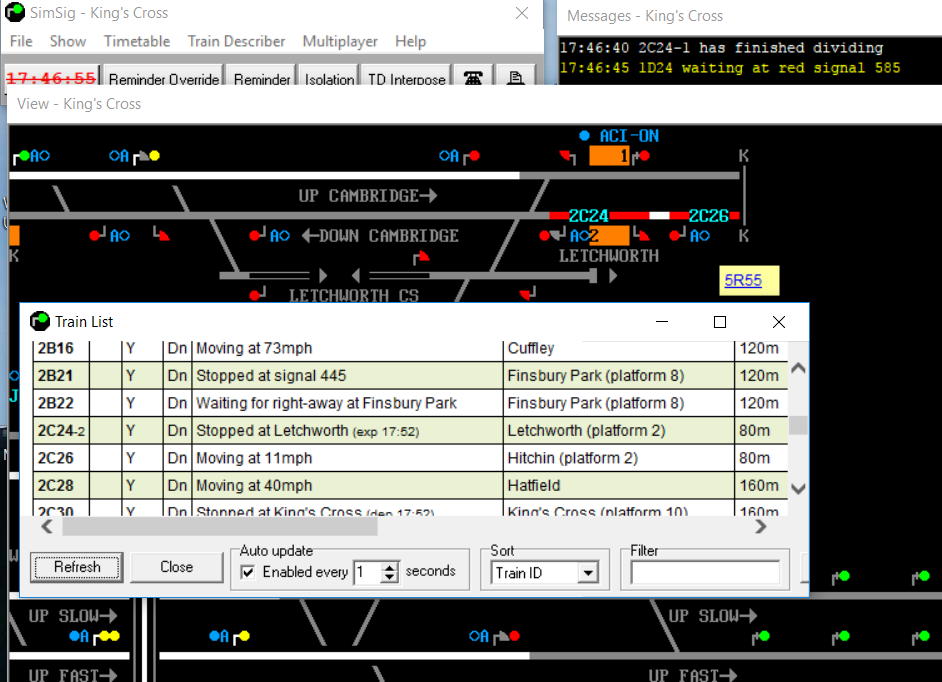
Task: Click the Train List horizontal scrollbar thumb
Action: click(x=220, y=527)
